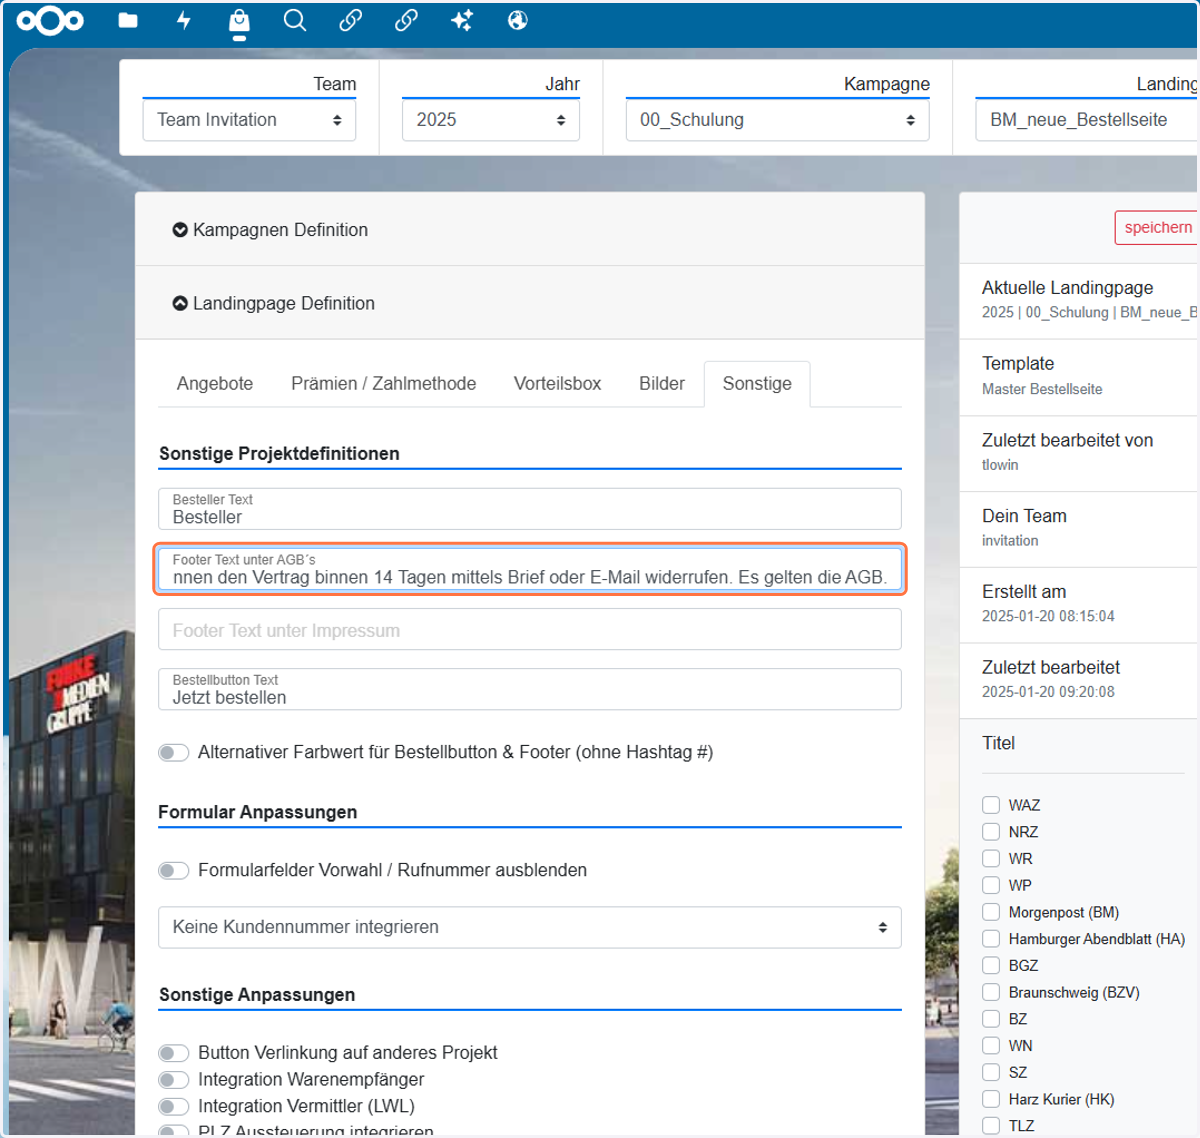Click the Footer Text unter AGB's field
The height and width of the screenshot is (1138, 1200).
pos(530,569)
